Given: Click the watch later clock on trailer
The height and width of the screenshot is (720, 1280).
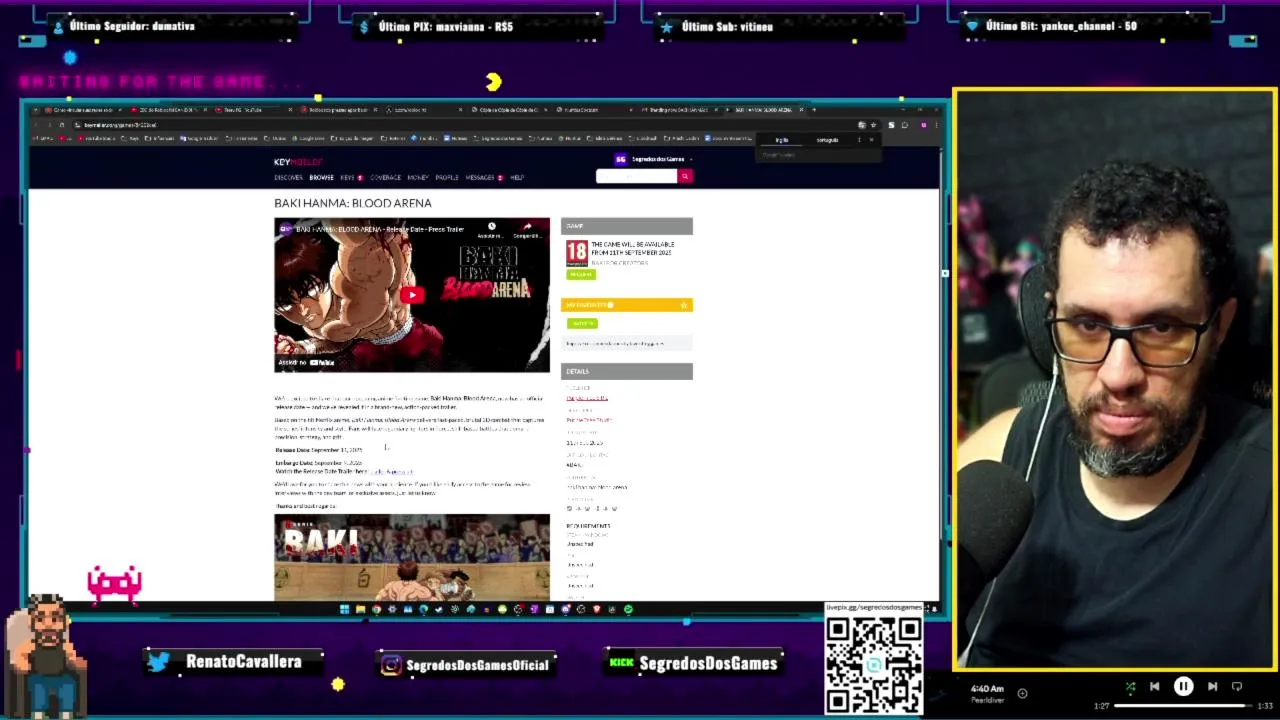Looking at the screenshot, I should click(x=491, y=229).
